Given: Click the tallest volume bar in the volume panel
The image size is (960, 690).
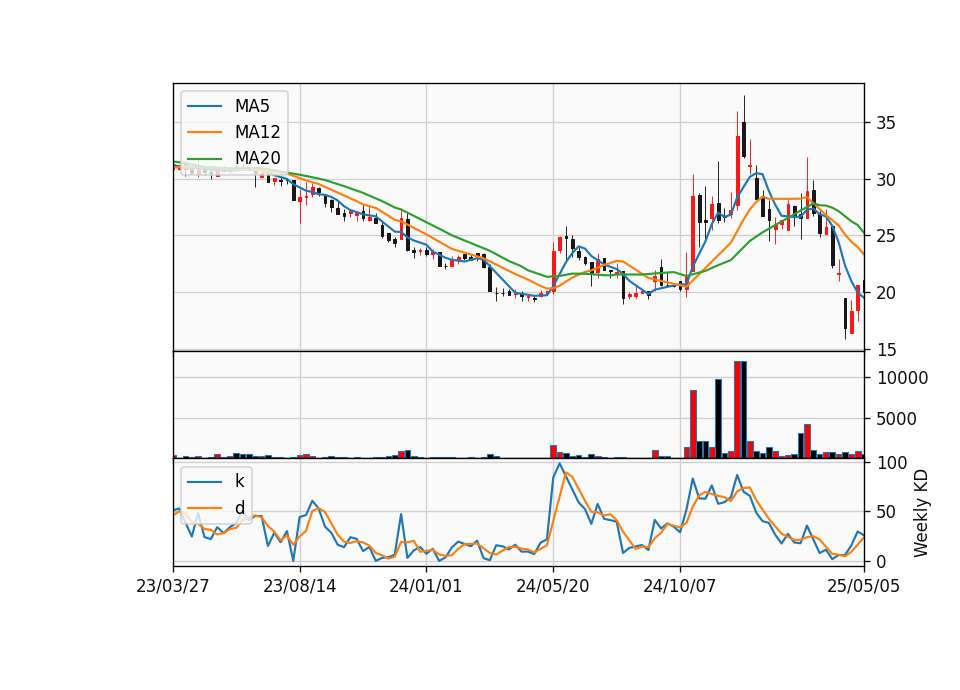Looking at the screenshot, I should tap(740, 410).
